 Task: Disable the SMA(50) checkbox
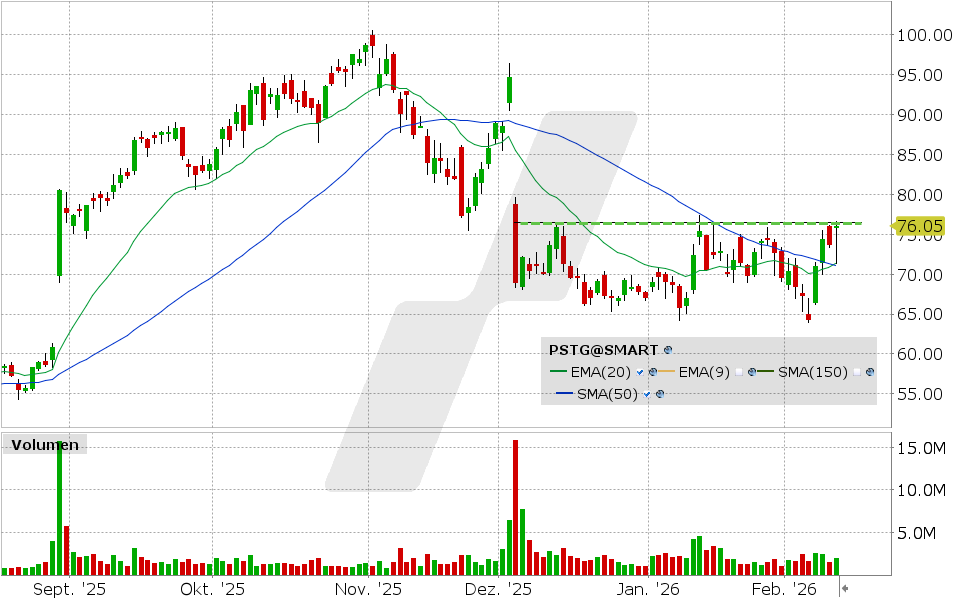(x=646, y=394)
